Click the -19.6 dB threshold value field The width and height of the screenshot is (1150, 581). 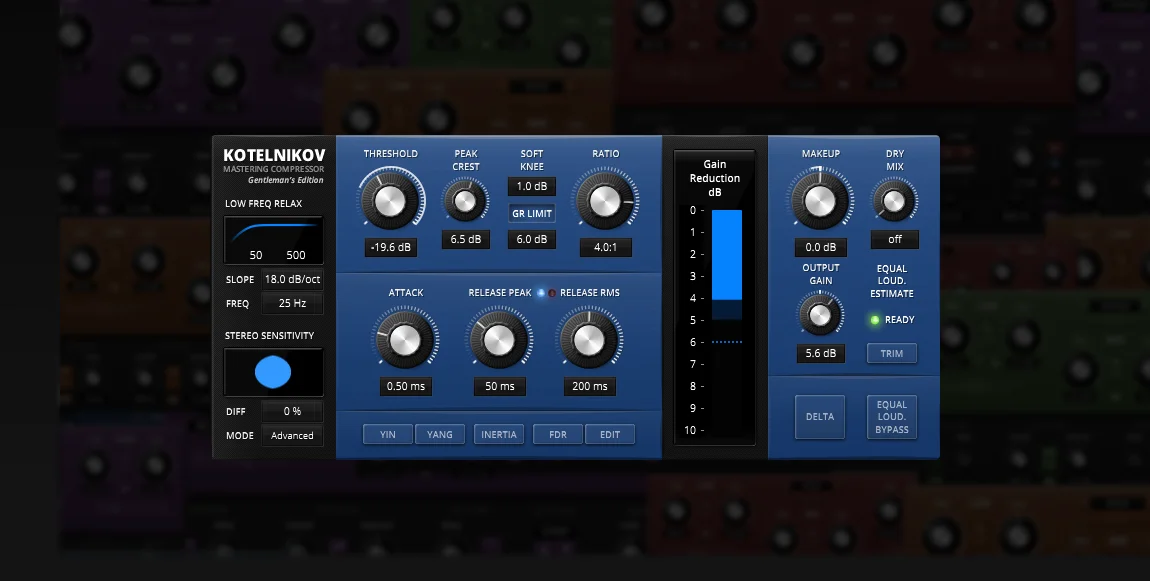coord(391,247)
